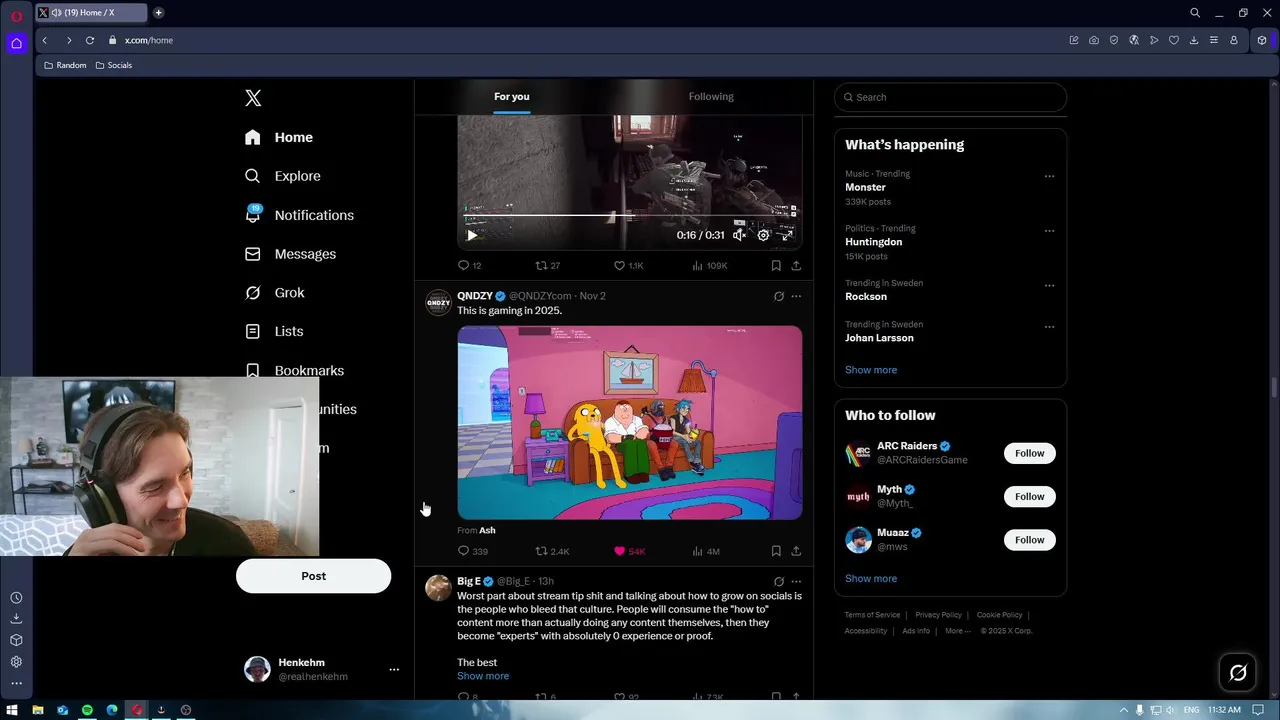Open File Explorer from taskbar
This screenshot has width=1280, height=720.
click(x=38, y=710)
